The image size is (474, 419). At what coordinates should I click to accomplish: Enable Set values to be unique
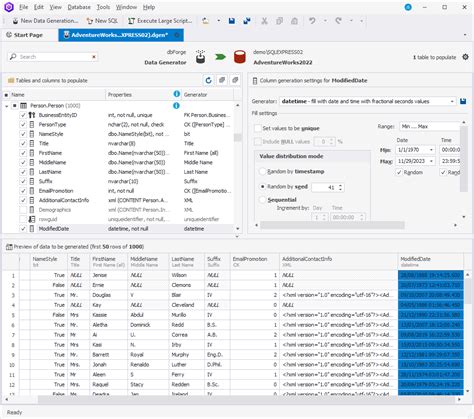(258, 128)
